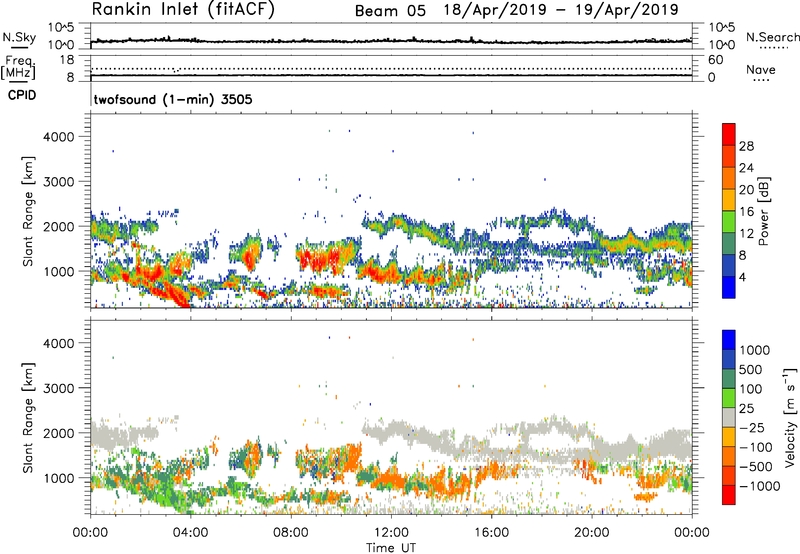Viewport: 800px width, 554px height.
Task: Click velocity scale value 500
Action: click(751, 370)
